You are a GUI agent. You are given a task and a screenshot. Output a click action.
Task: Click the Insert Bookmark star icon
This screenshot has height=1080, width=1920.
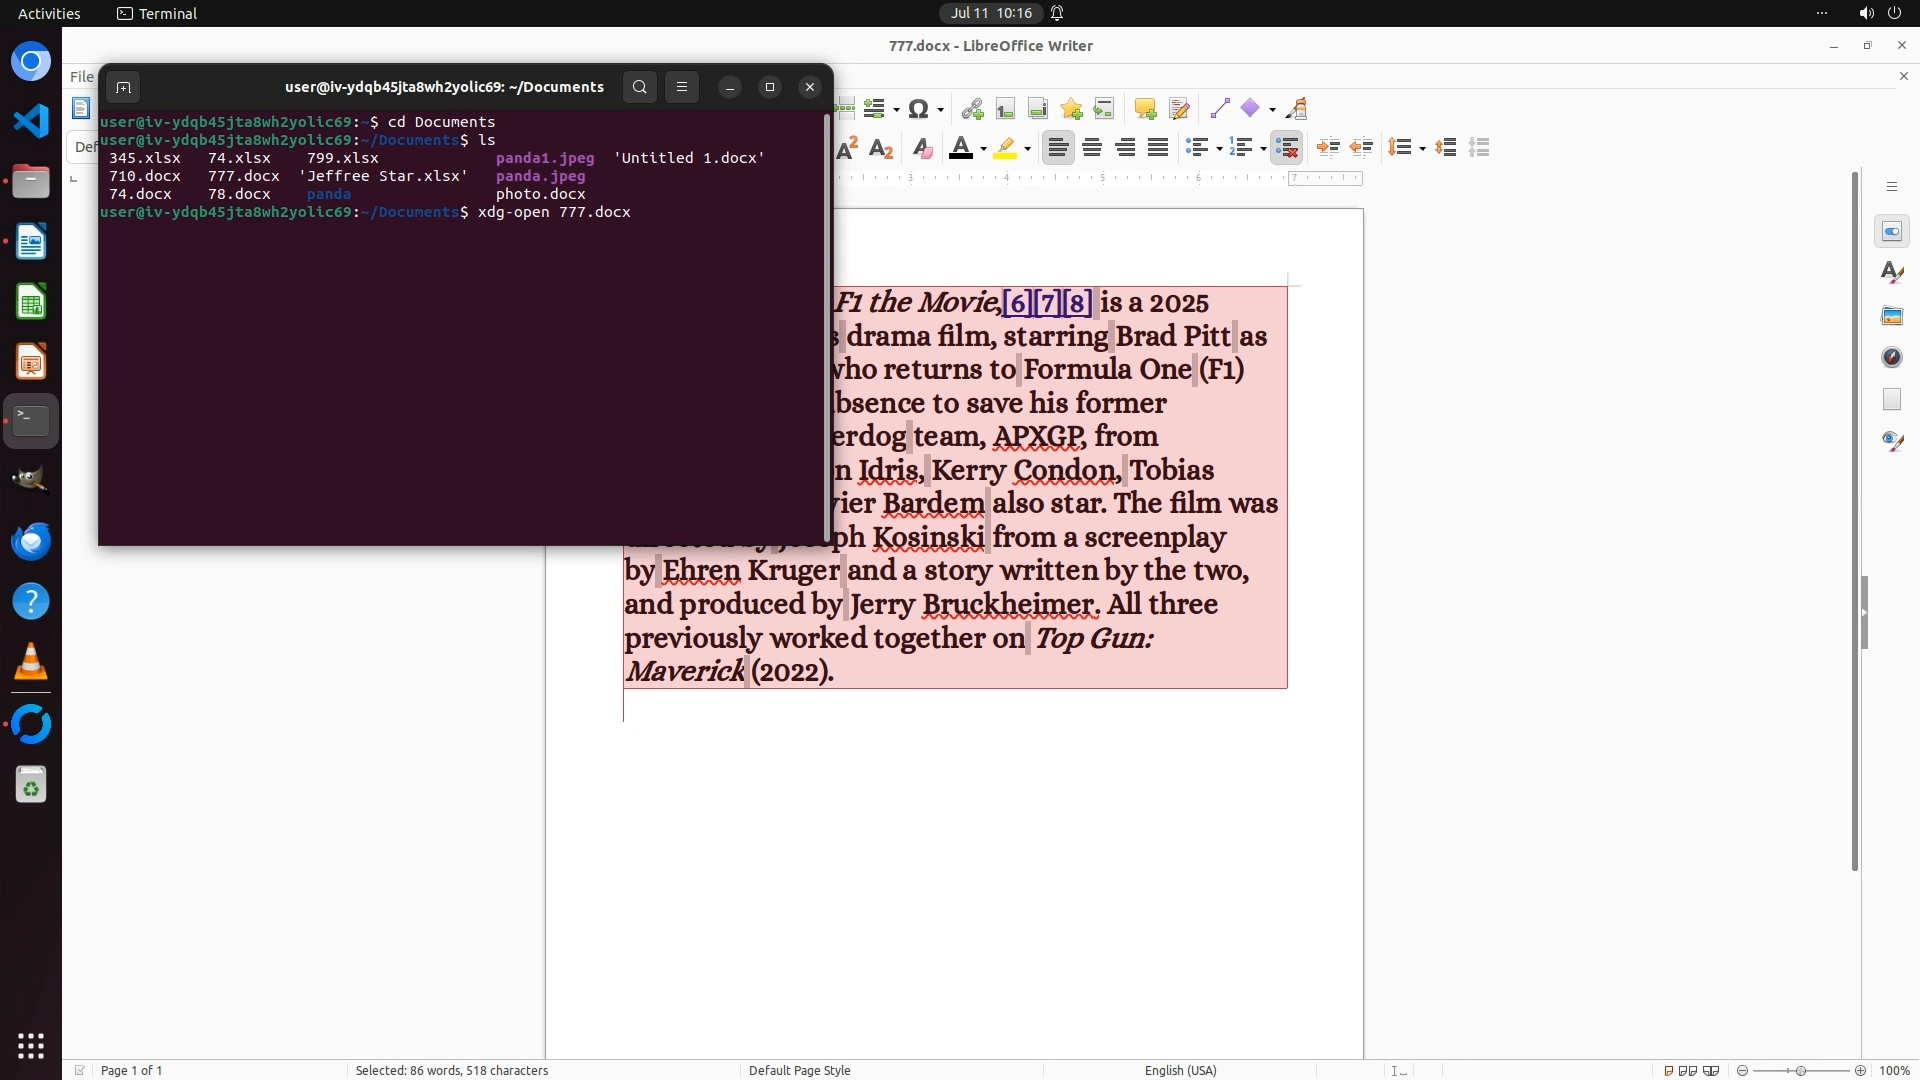click(x=1072, y=109)
